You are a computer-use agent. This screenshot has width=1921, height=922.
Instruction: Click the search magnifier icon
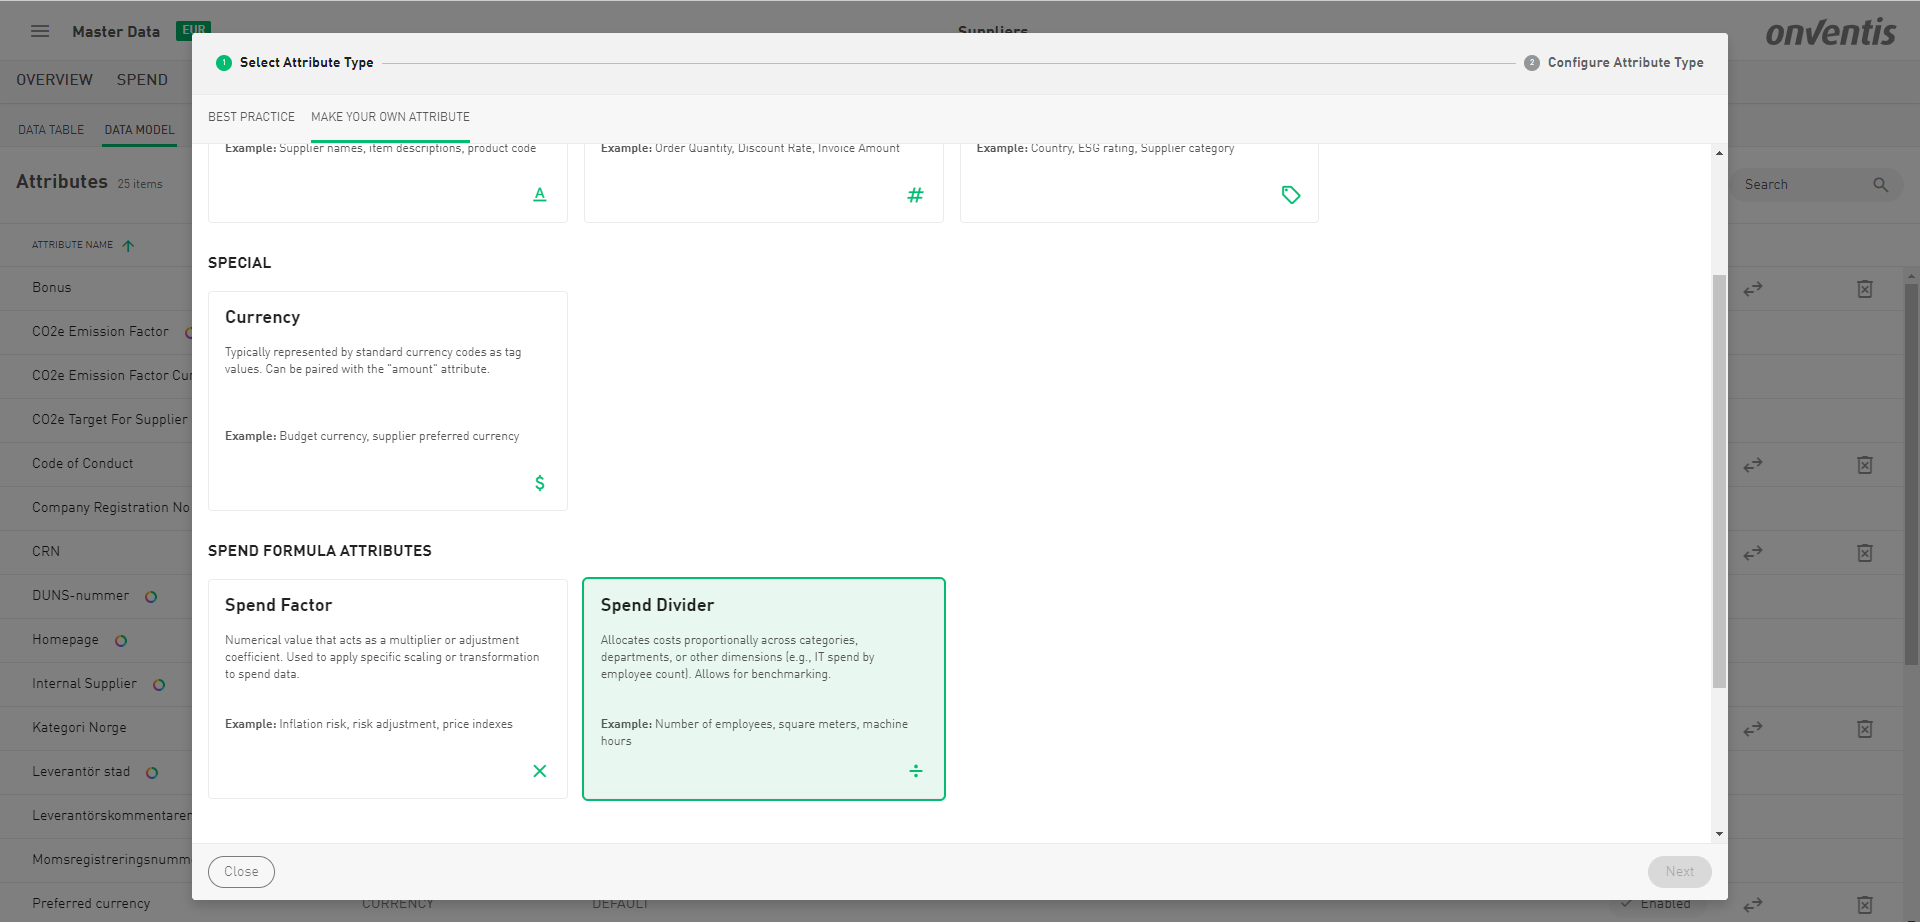point(1880,185)
